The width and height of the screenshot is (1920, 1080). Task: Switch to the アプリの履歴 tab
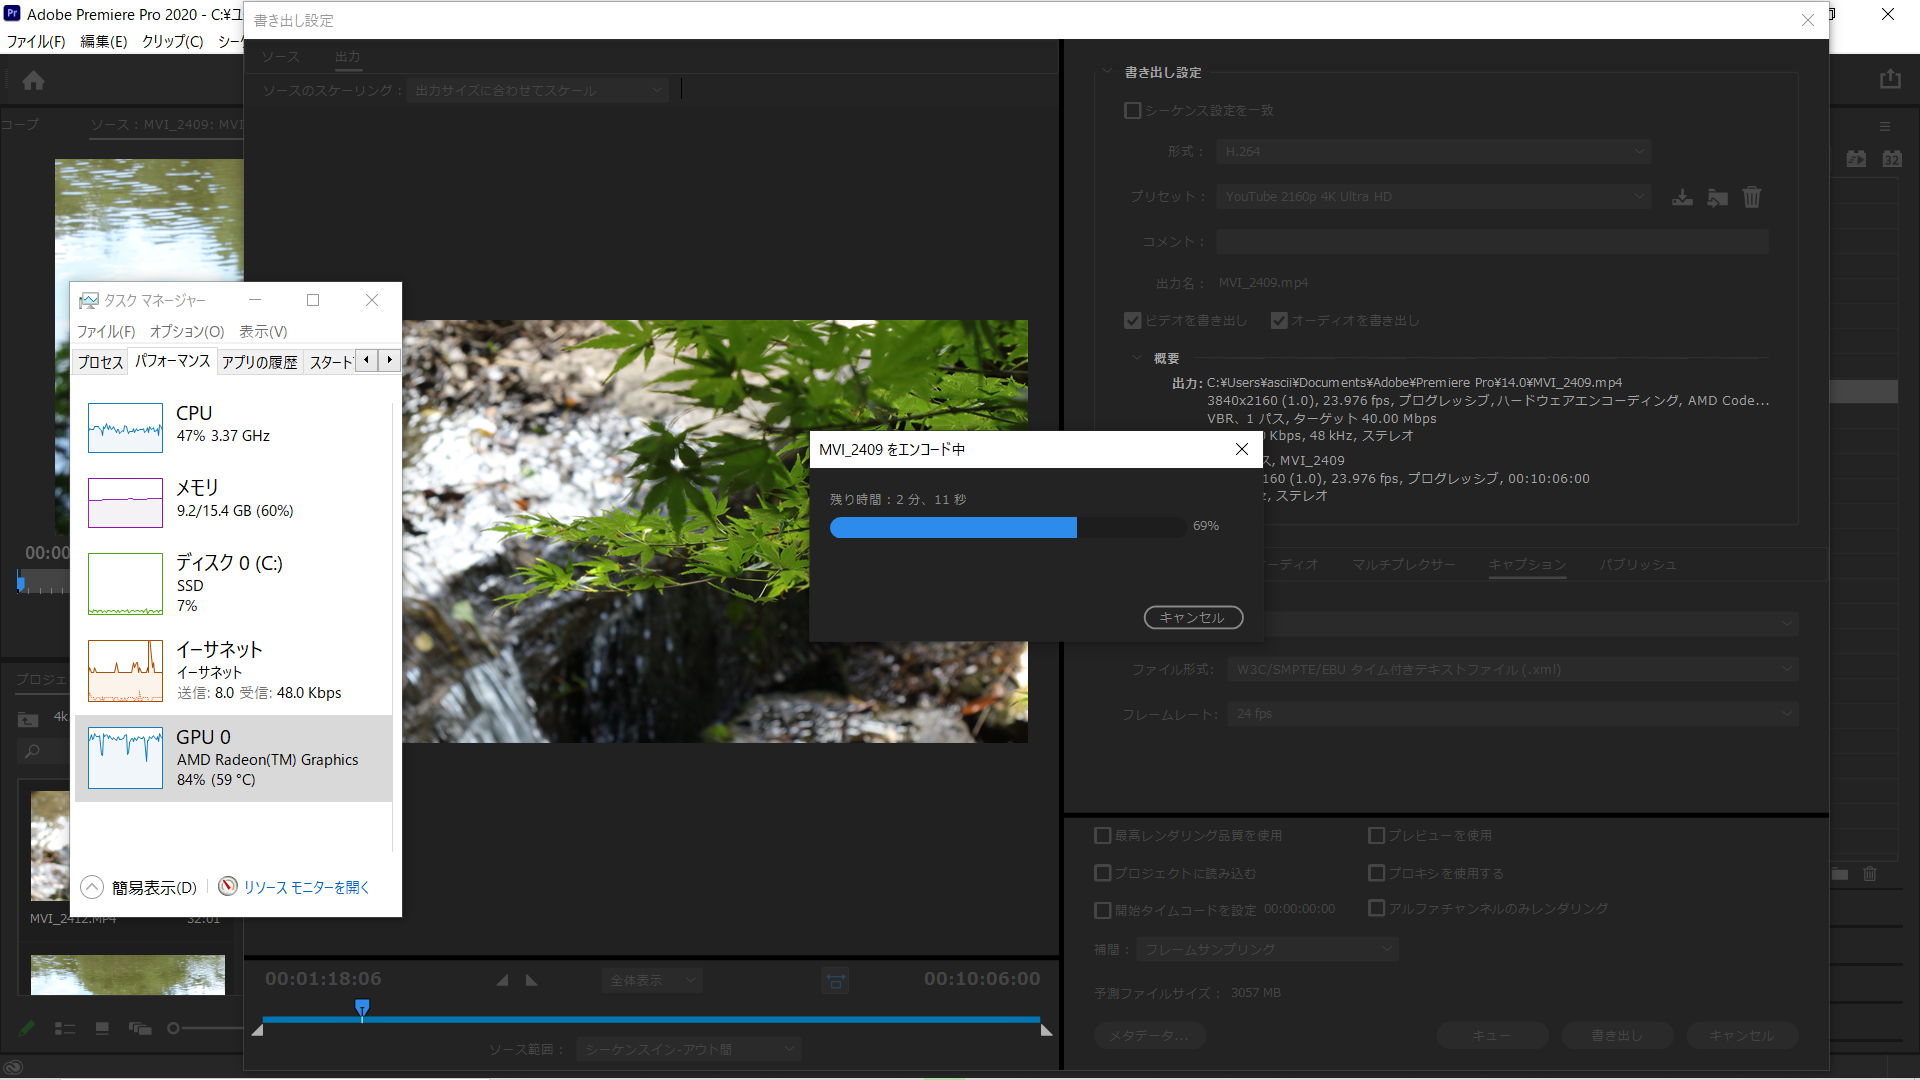point(259,362)
